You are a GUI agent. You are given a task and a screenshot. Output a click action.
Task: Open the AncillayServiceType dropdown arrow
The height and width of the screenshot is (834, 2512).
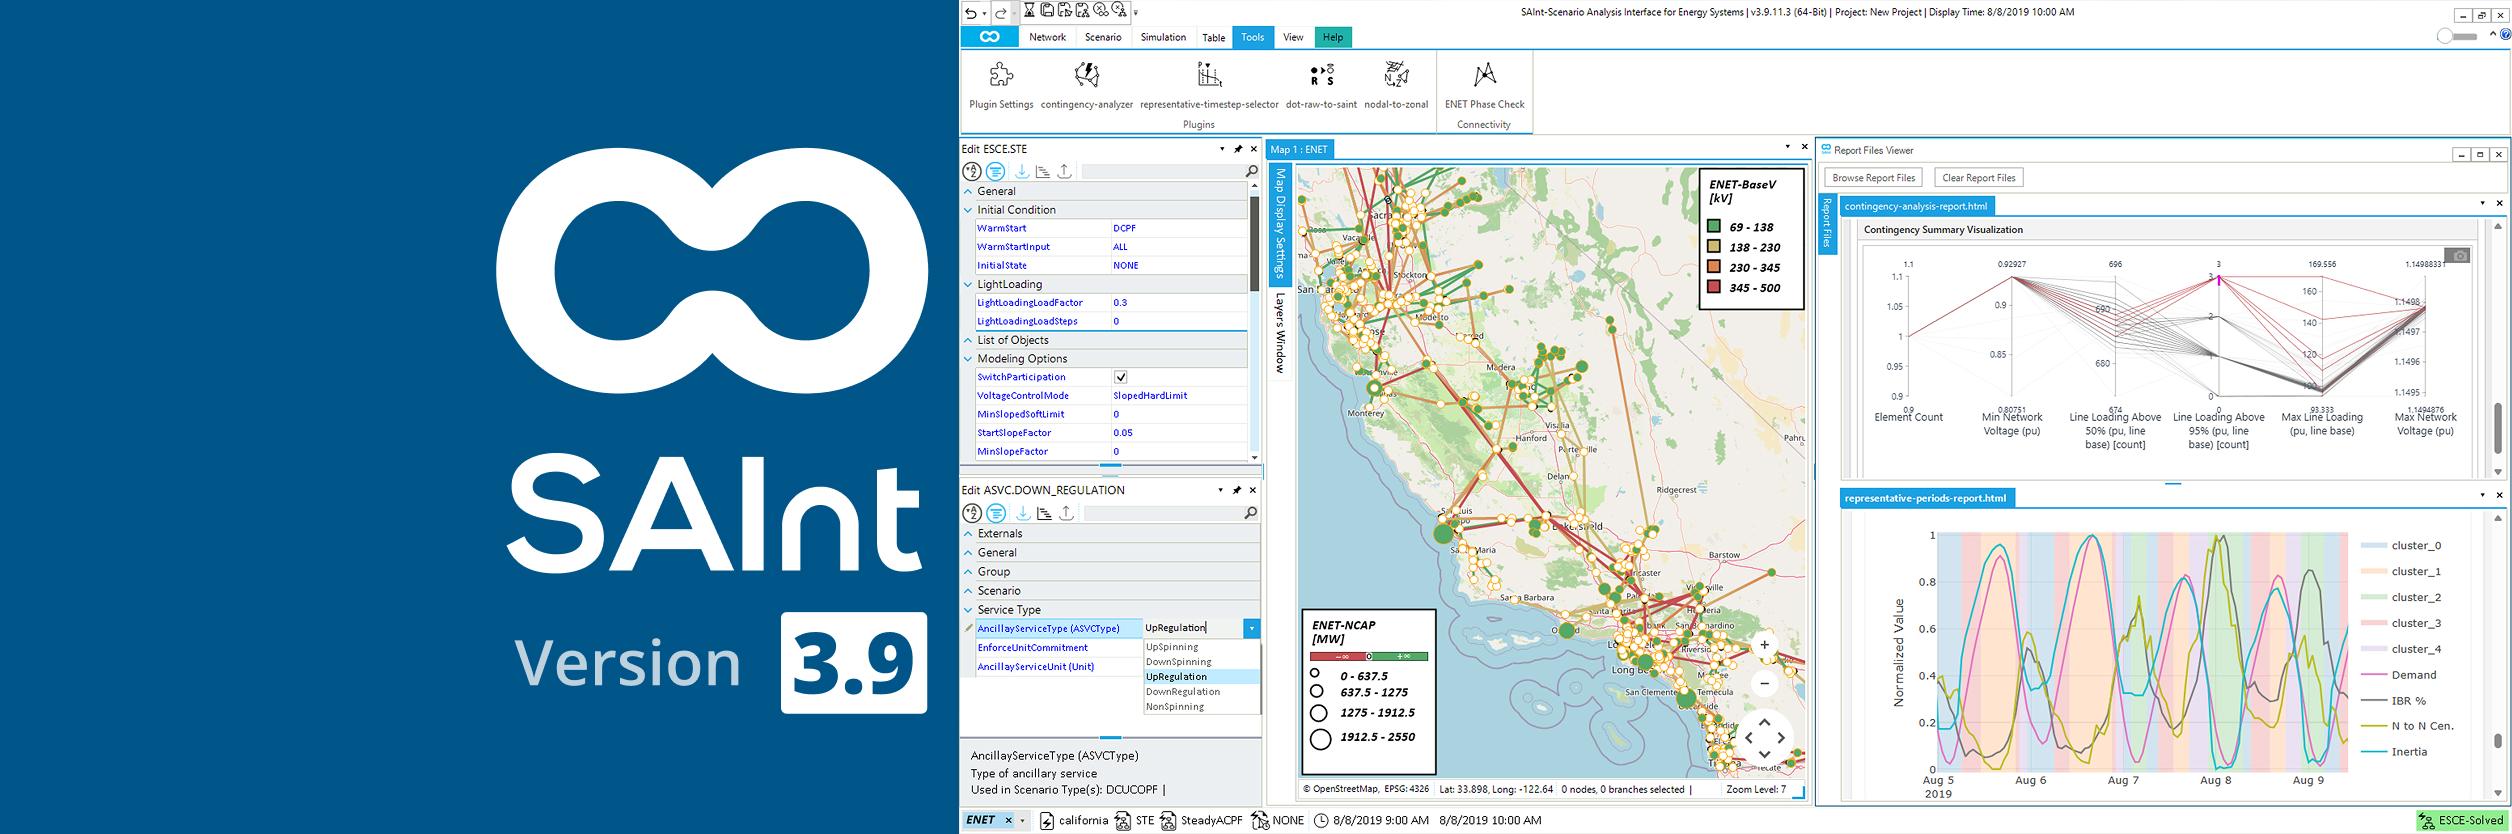[x=1251, y=628]
